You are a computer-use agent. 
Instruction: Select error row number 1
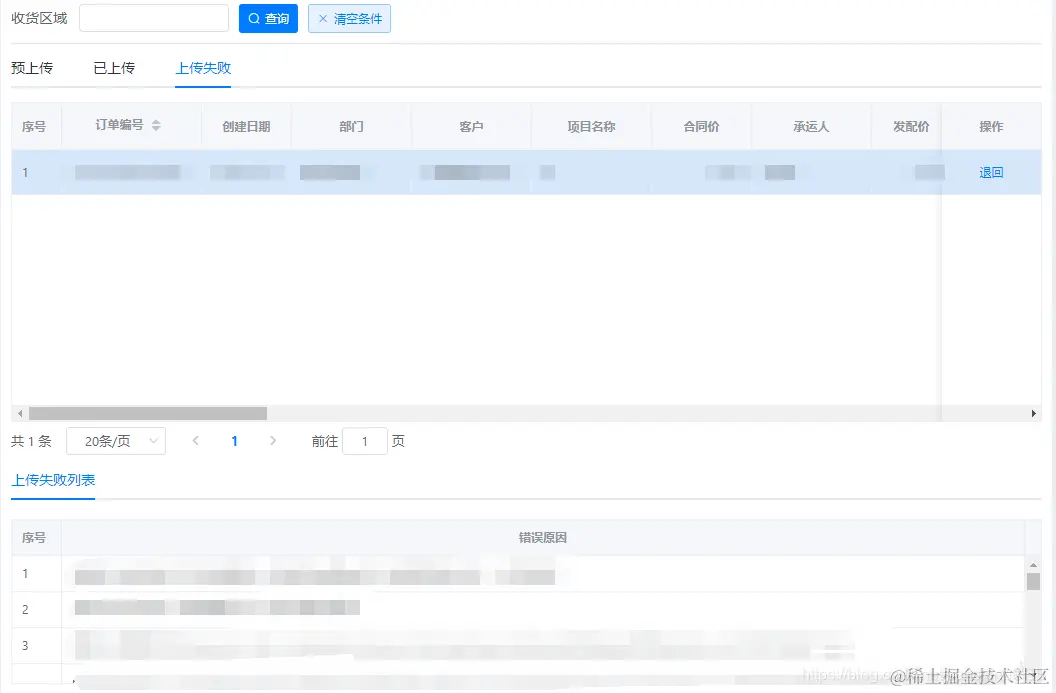[518, 574]
